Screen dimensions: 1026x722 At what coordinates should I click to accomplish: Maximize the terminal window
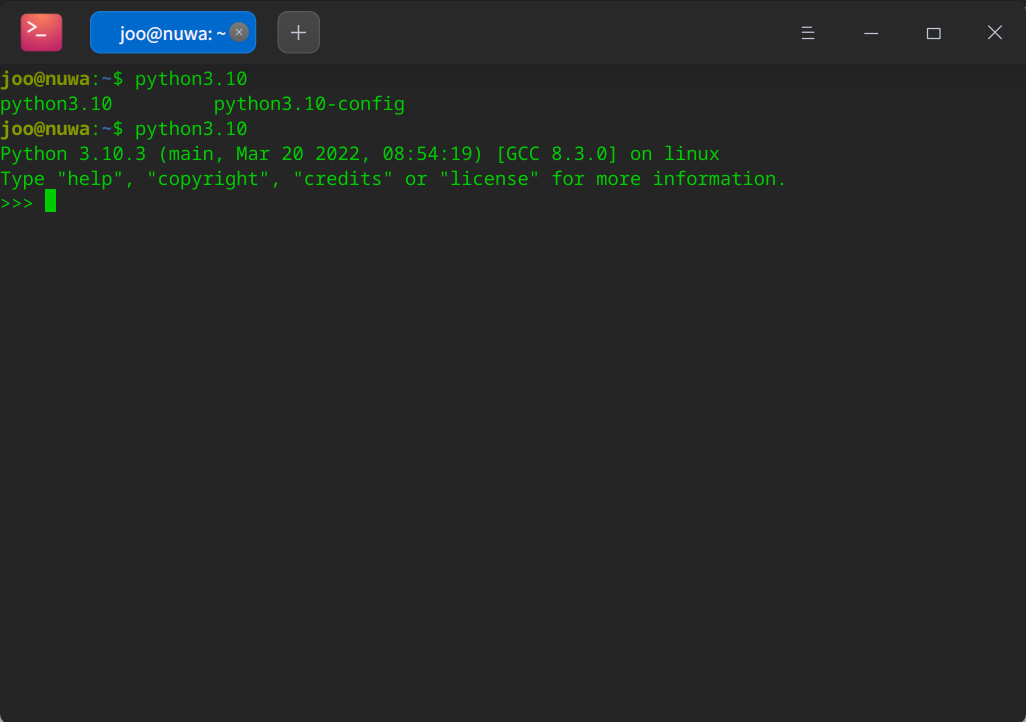point(933,32)
